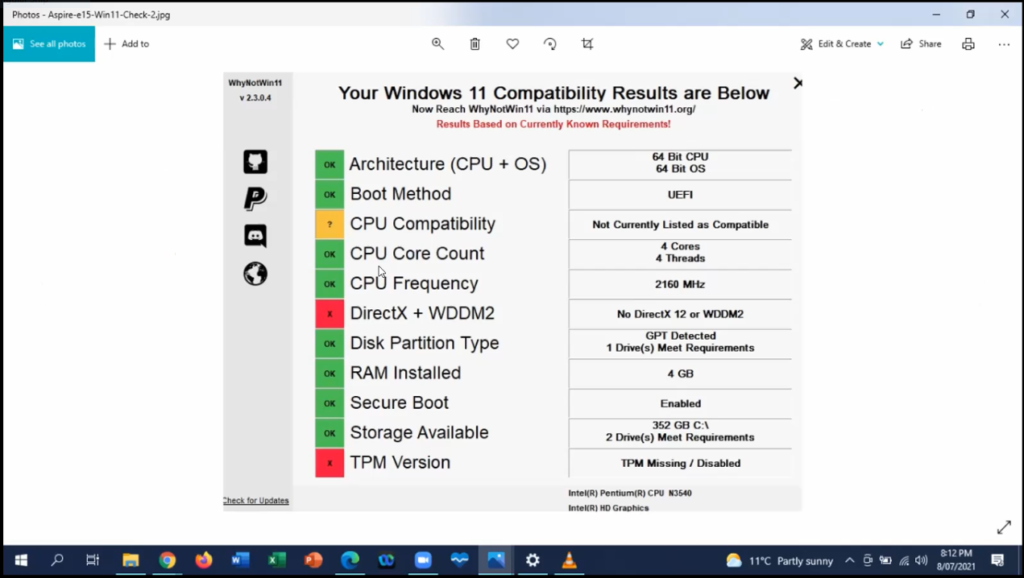Viewport: 1024px width, 578px height.
Task: Enter fullscreen with diagonal arrows icon
Action: [x=1004, y=527]
